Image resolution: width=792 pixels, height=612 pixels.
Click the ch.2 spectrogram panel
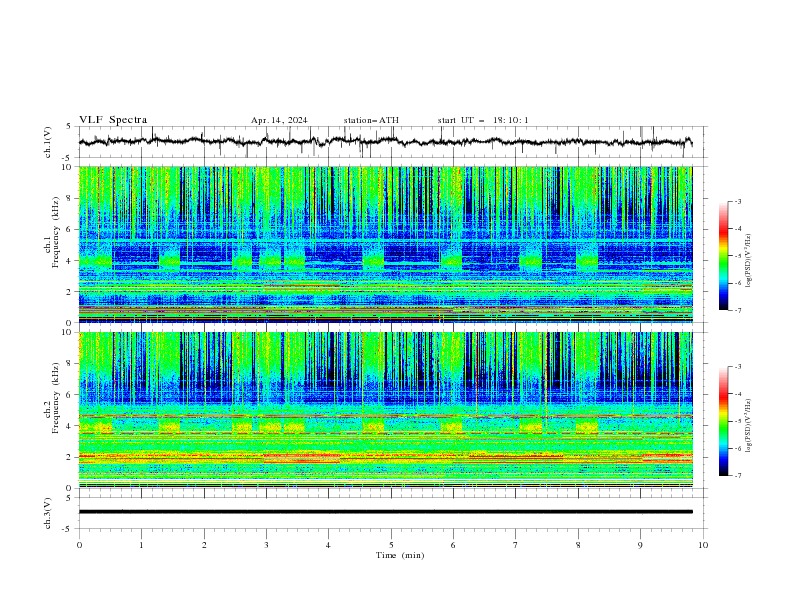pos(385,410)
